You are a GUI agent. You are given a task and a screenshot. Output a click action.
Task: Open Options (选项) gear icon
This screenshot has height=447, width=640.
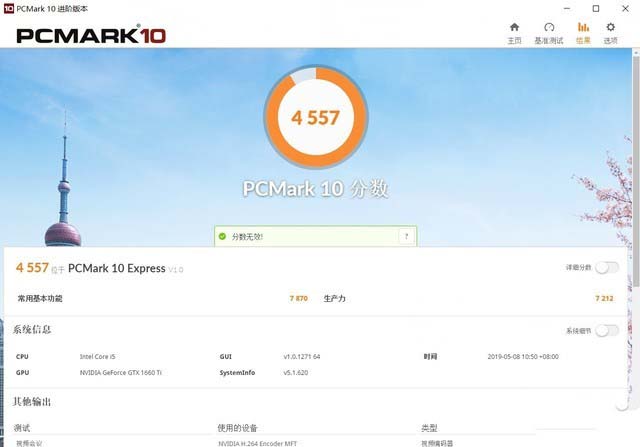[610, 27]
